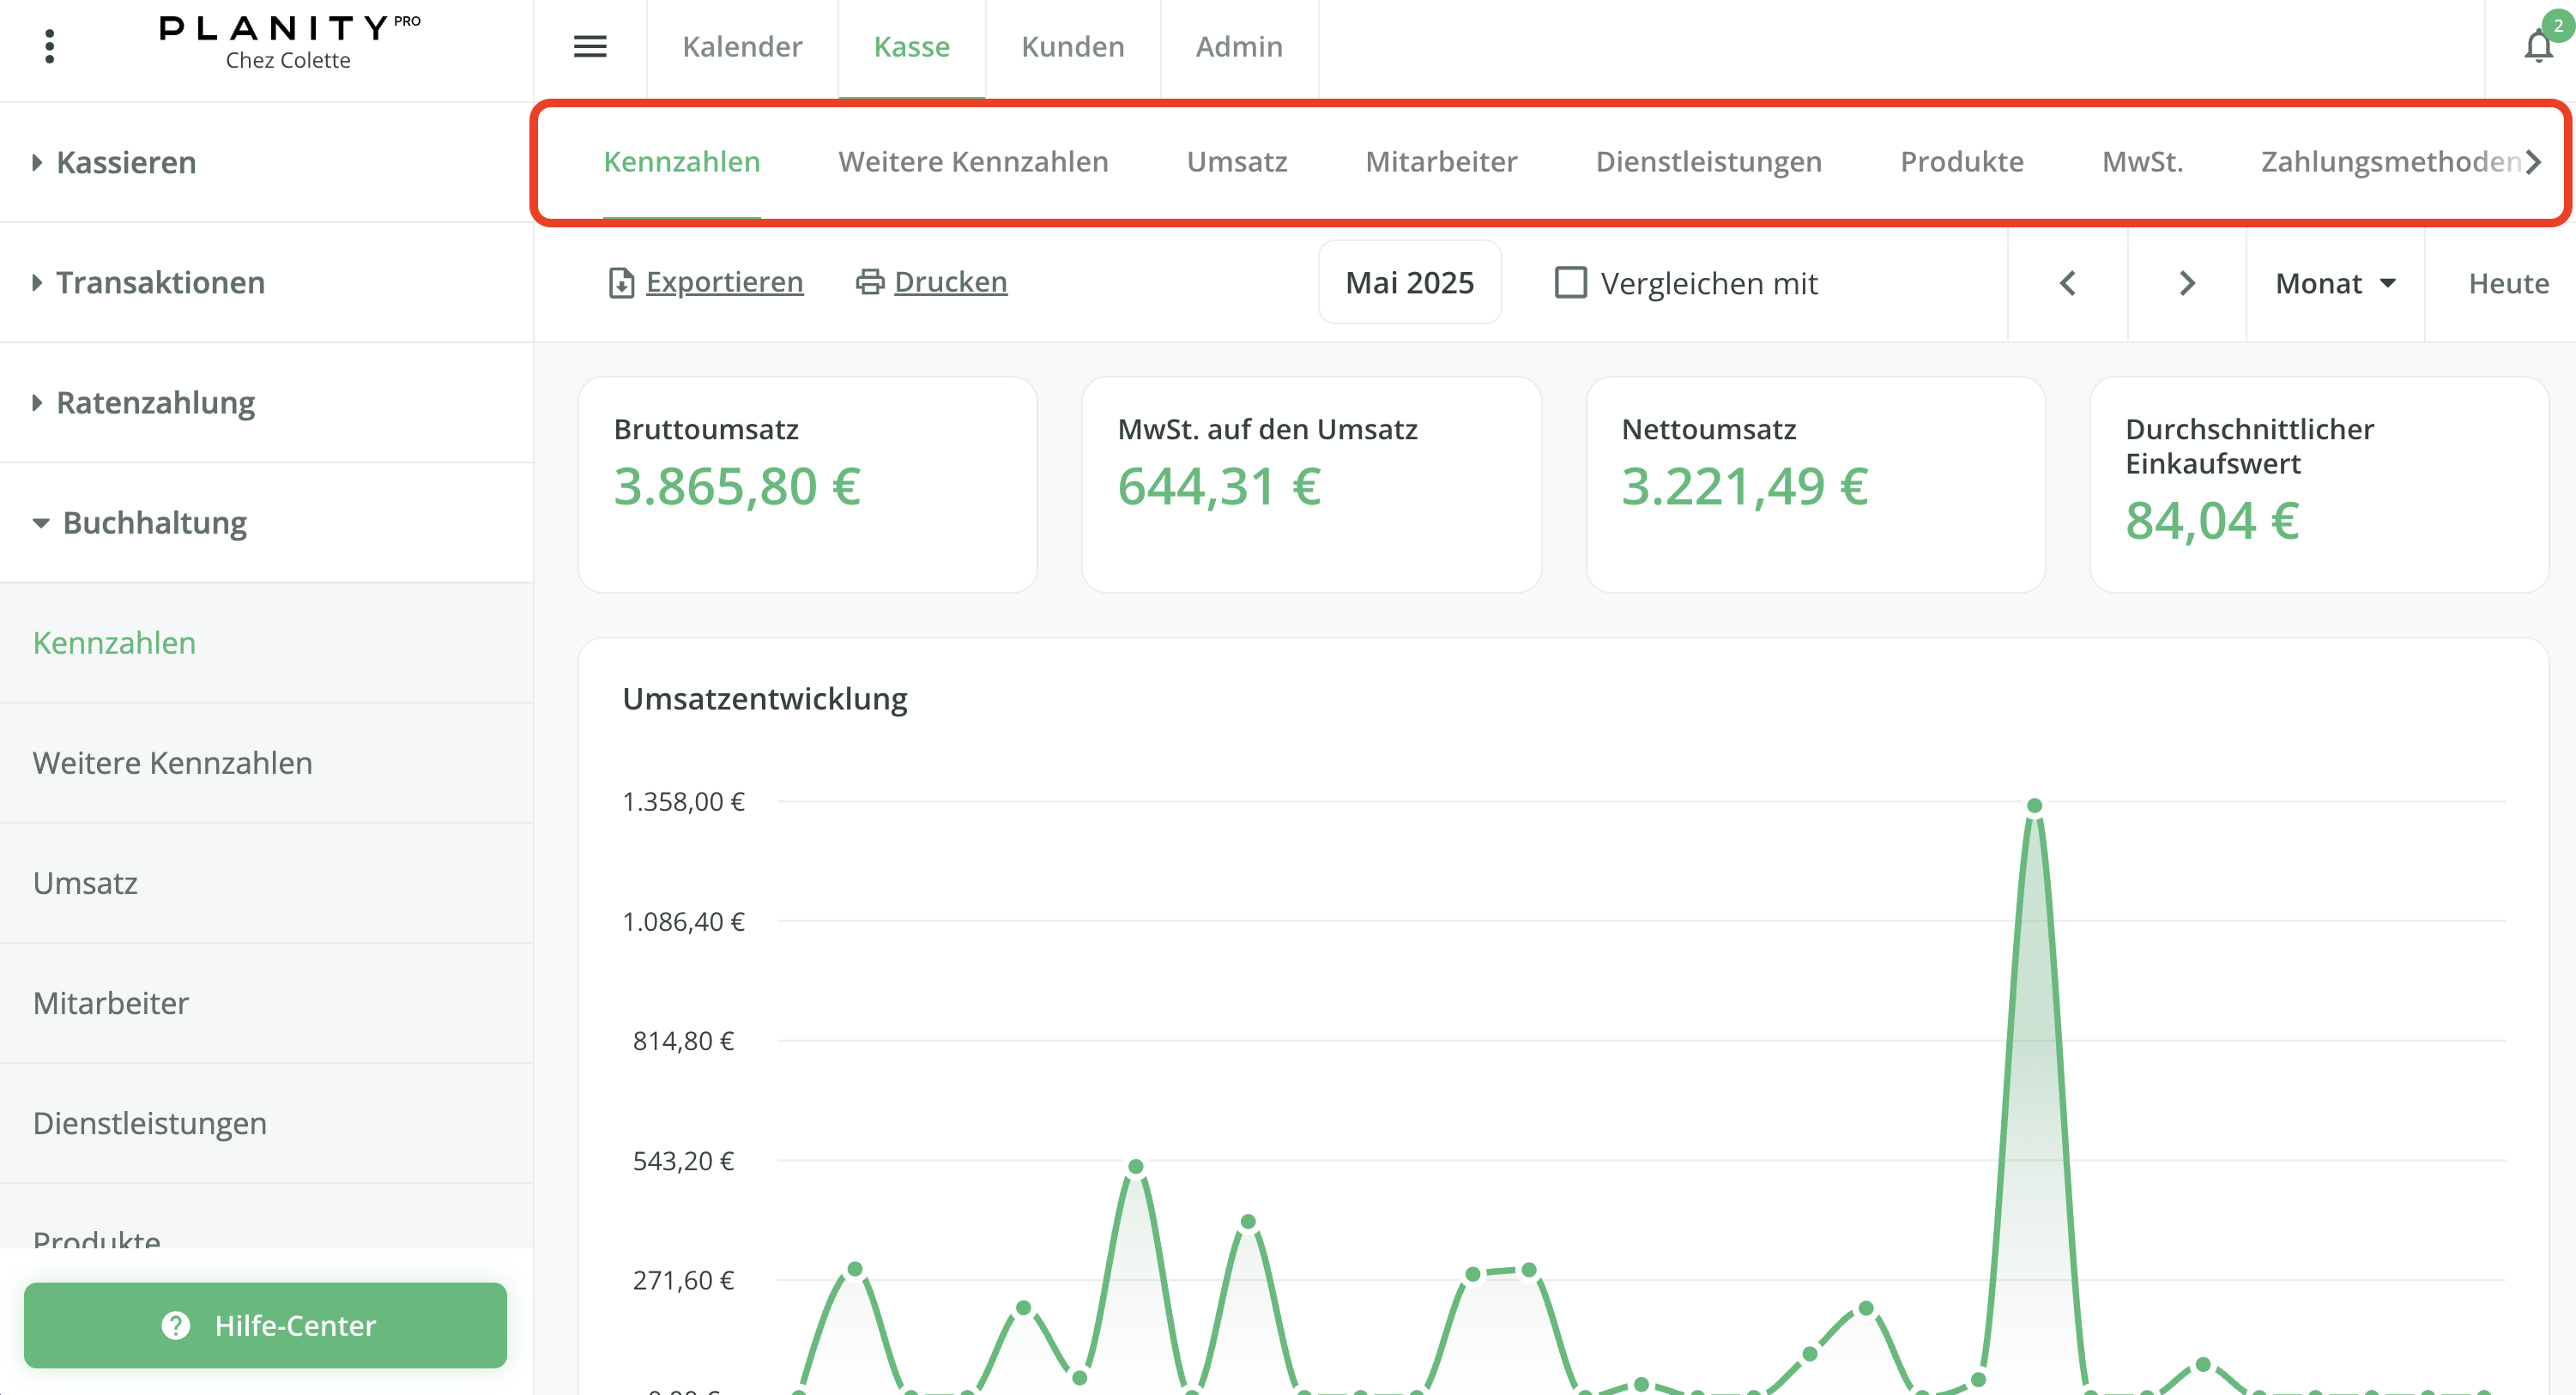Expand the Transaktionen section
The height and width of the screenshot is (1395, 2576).
pyautogui.click(x=266, y=282)
